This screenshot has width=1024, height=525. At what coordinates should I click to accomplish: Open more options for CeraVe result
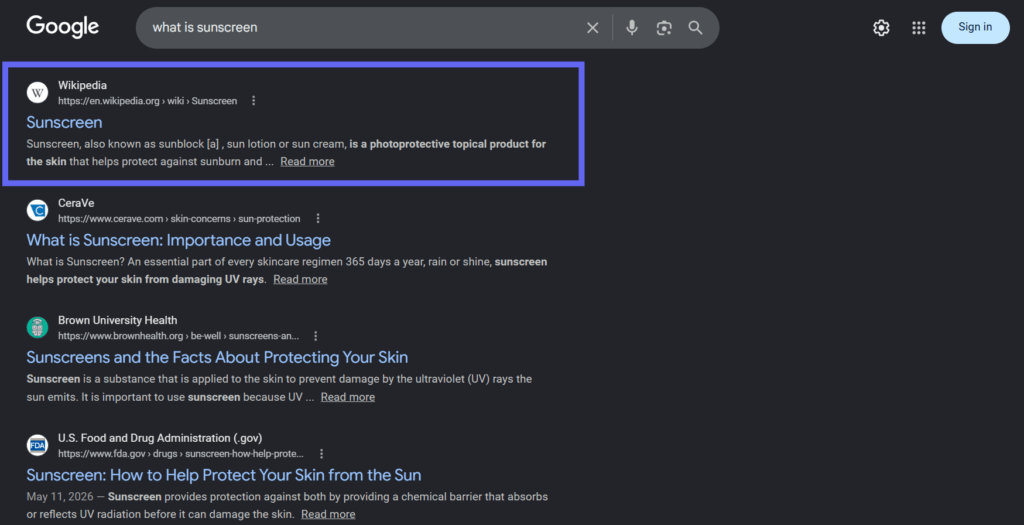317,218
